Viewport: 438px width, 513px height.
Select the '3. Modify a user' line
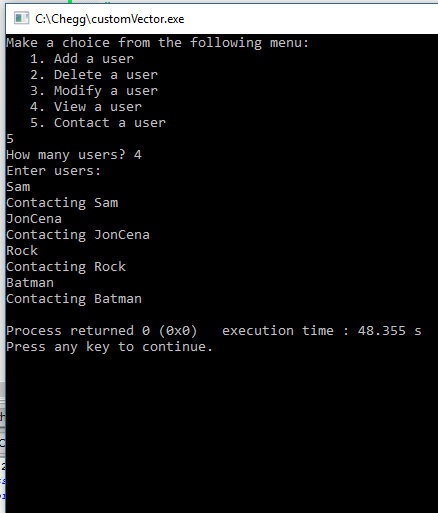pos(94,91)
